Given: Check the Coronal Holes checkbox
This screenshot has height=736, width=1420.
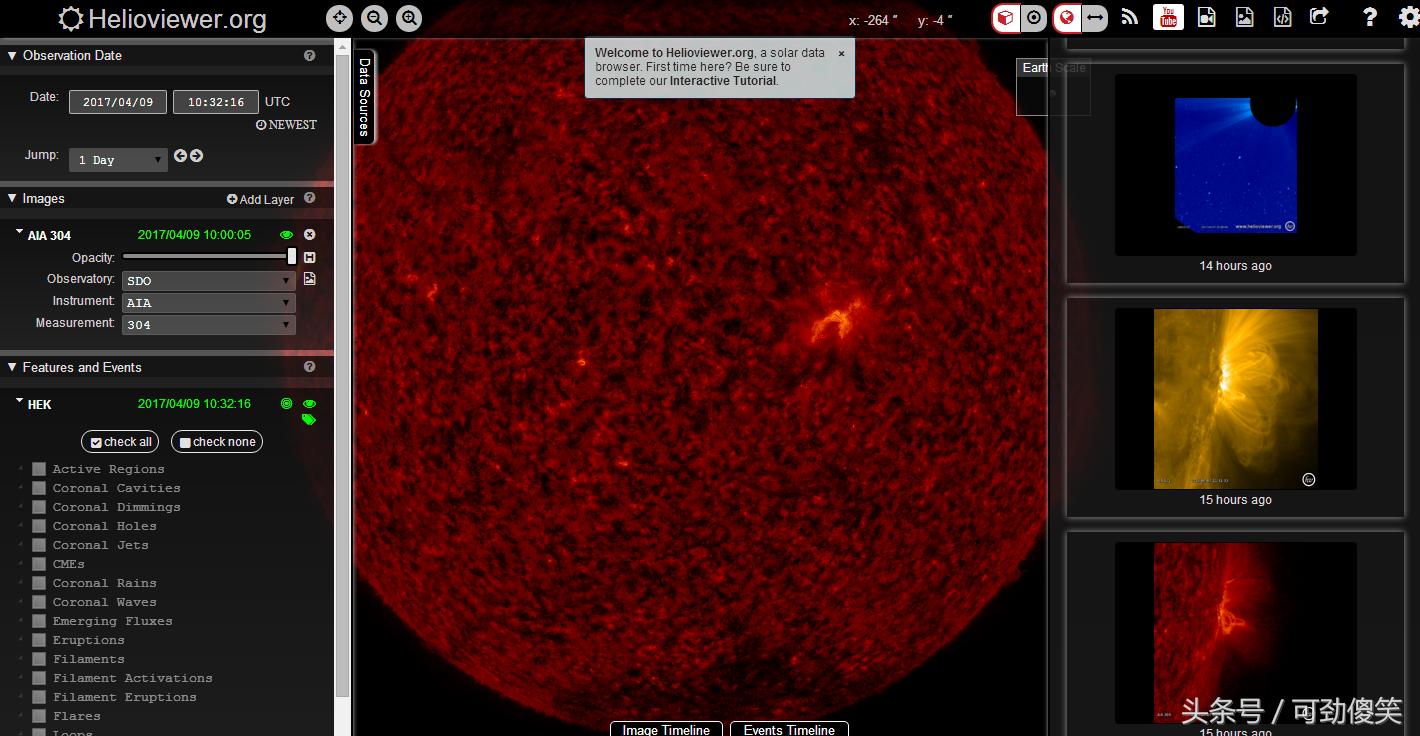Looking at the screenshot, I should (x=39, y=526).
